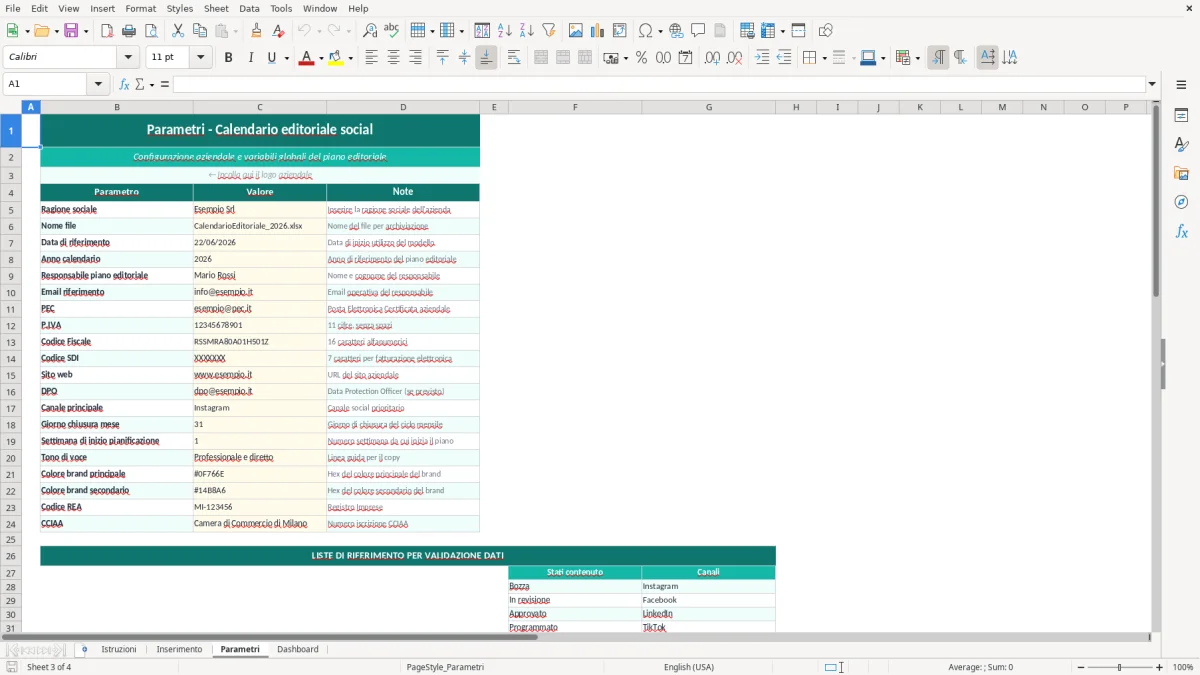Click Freeze Rows and Columns icon
1200x675 pixels.
[x=768, y=31]
